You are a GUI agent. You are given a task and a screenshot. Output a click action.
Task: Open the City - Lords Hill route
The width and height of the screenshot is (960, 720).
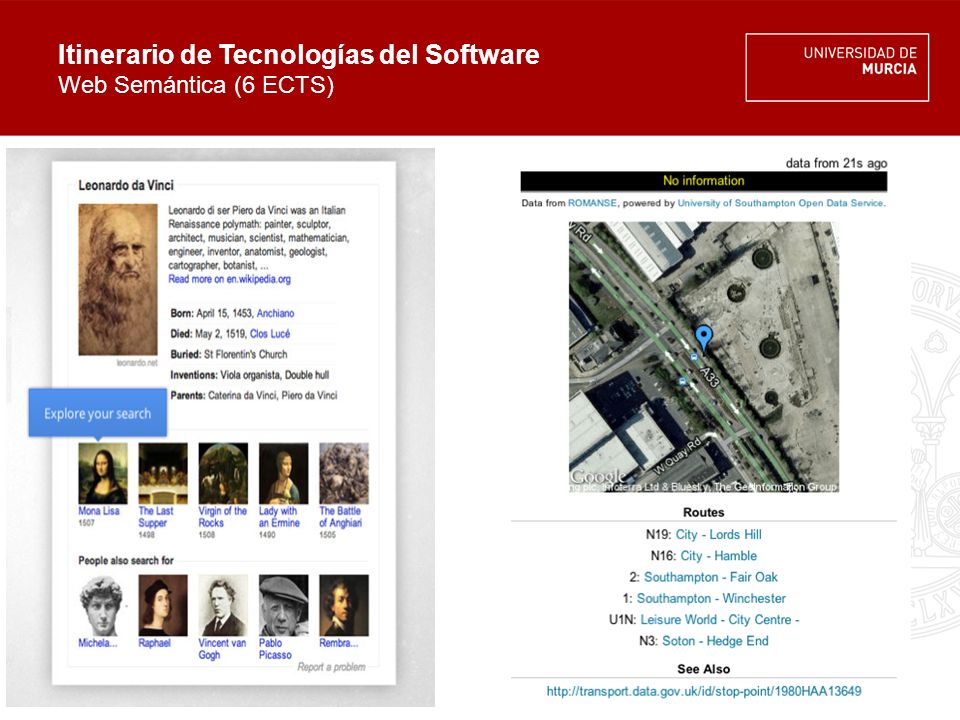(719, 534)
